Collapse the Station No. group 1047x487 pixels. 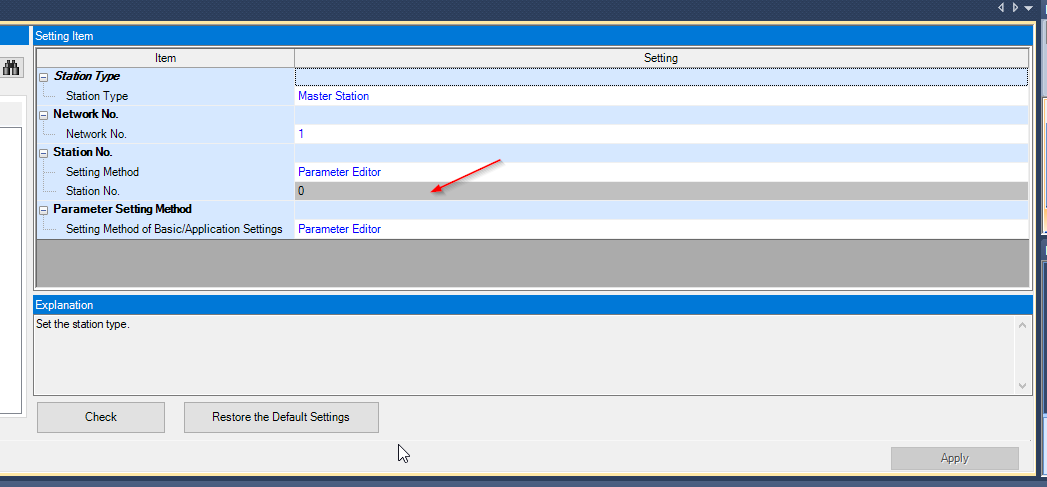coord(44,153)
